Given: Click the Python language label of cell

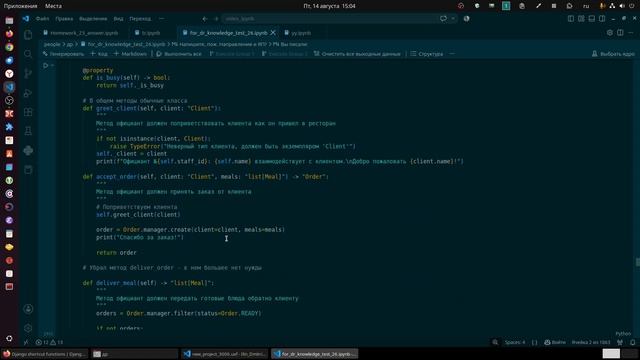Looking at the screenshot, I should point(623,334).
